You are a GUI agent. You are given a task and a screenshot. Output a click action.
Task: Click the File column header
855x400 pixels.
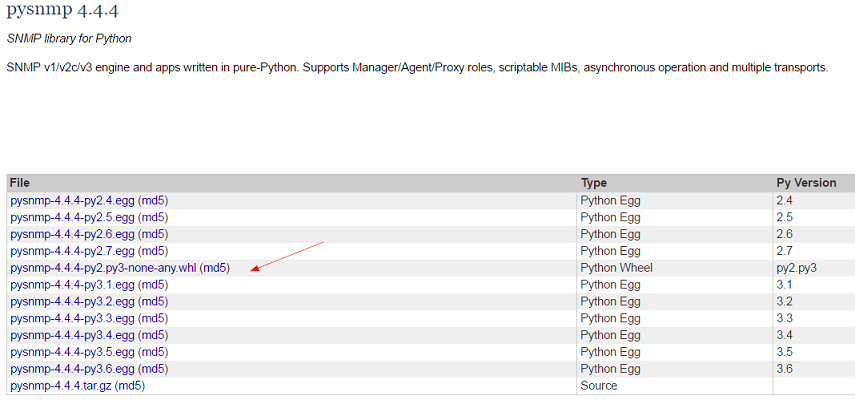pos(20,183)
